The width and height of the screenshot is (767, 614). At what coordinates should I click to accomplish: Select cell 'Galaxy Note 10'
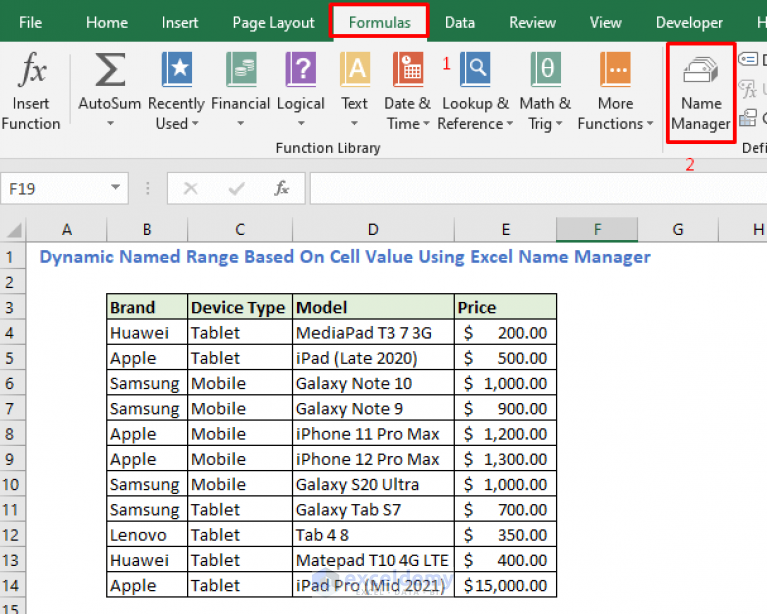373,383
